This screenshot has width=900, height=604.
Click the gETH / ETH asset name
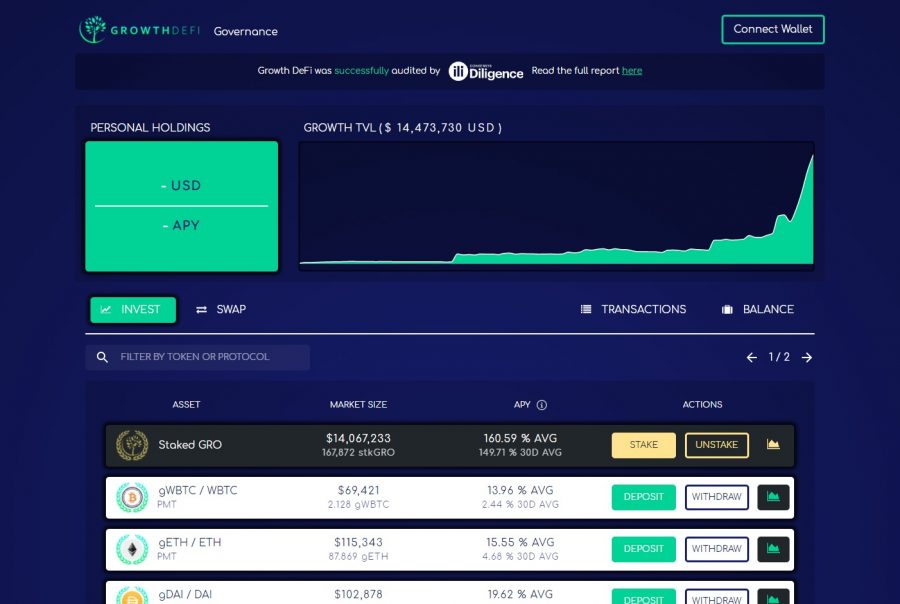[x=189, y=542]
